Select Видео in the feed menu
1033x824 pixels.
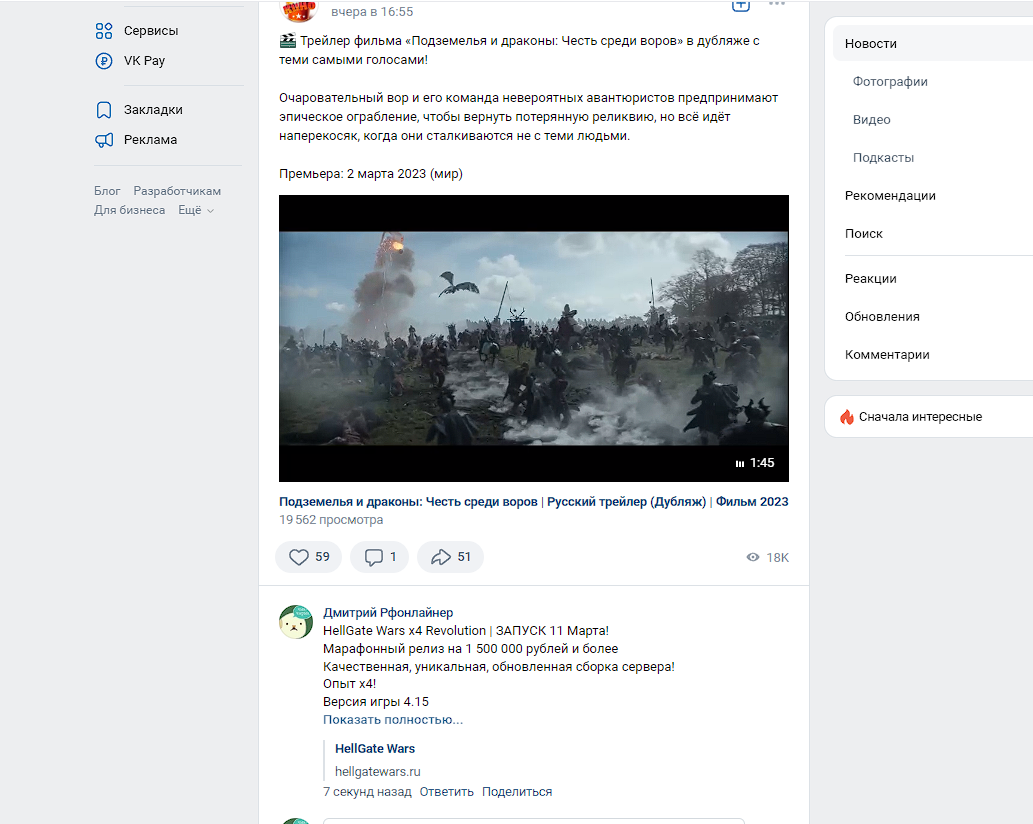[872, 120]
